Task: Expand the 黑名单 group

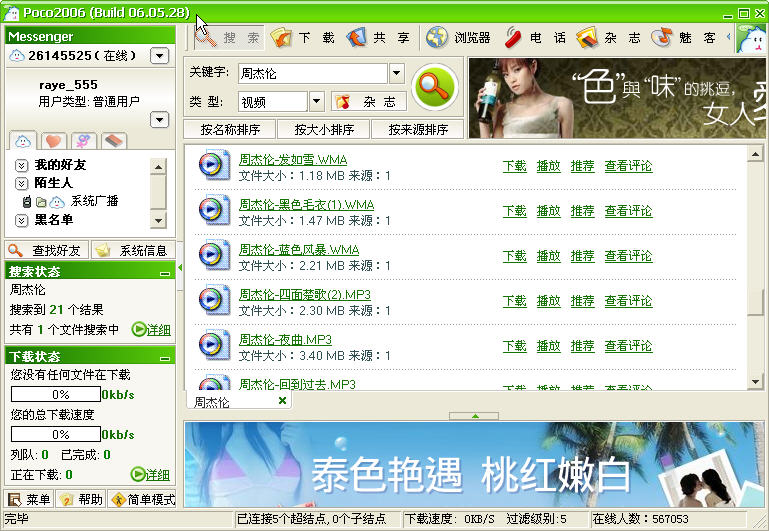Action: point(21,220)
